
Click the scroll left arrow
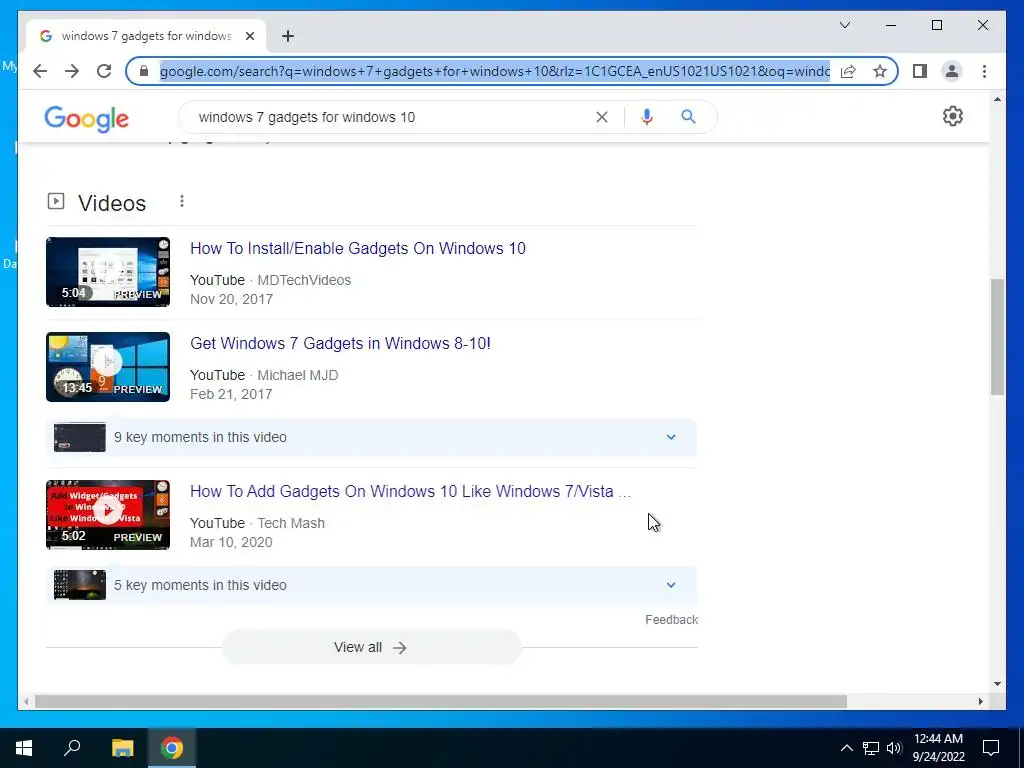(26, 701)
